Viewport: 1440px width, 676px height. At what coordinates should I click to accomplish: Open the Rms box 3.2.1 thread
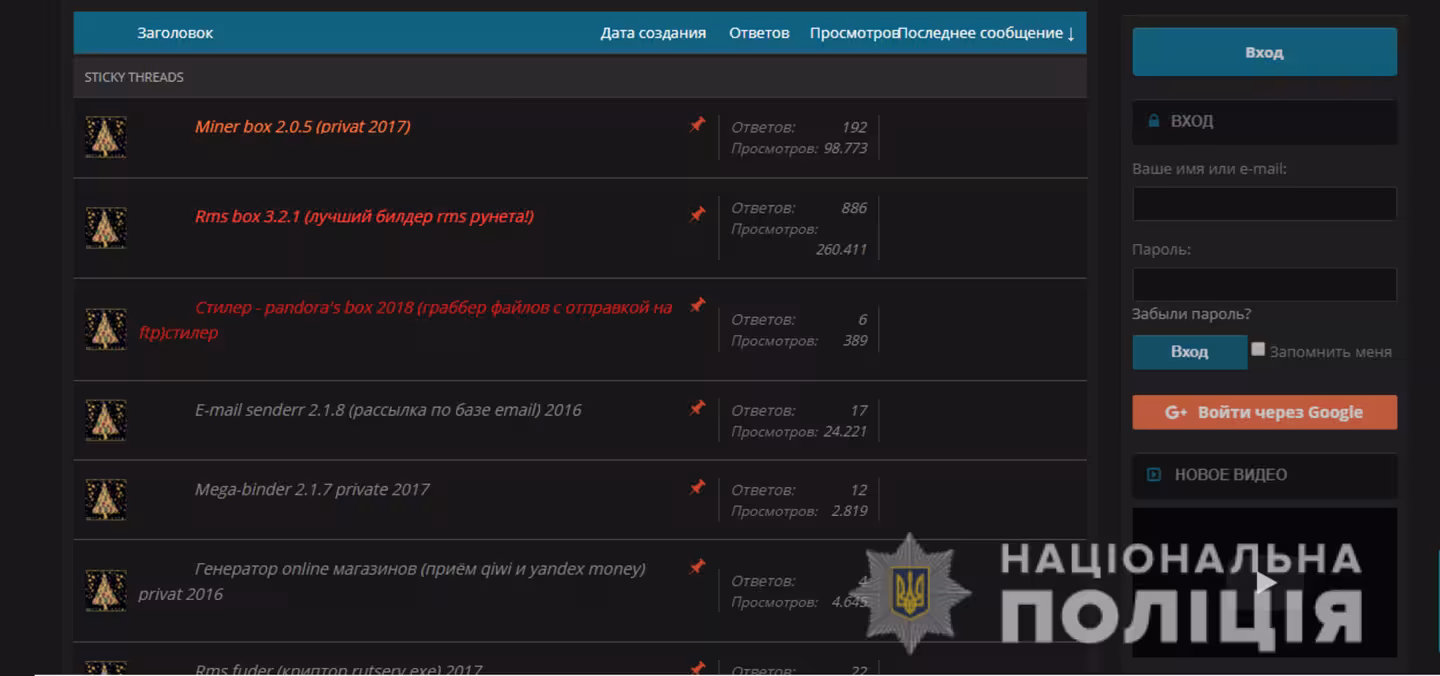tap(364, 217)
